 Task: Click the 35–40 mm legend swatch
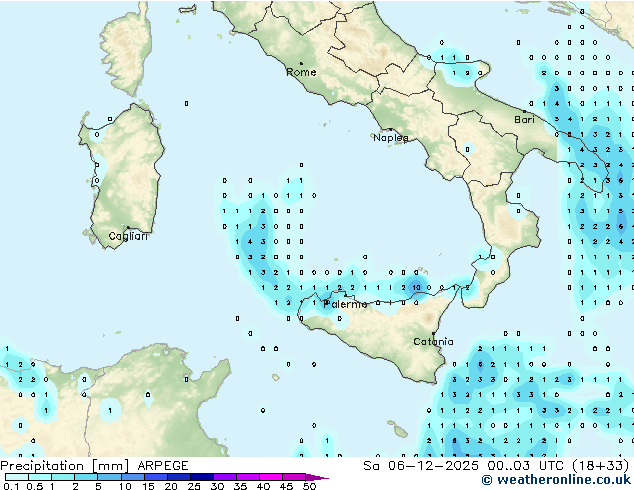click(x=248, y=477)
